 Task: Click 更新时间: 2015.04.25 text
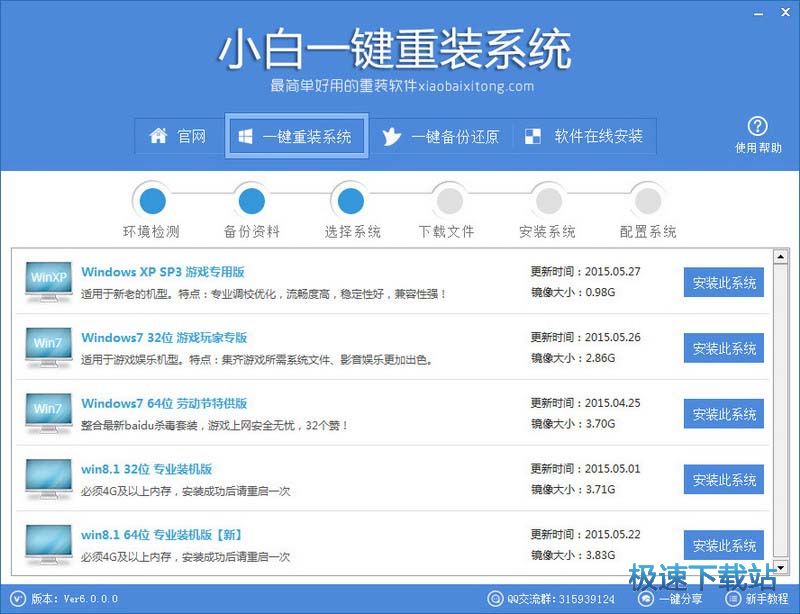[585, 403]
